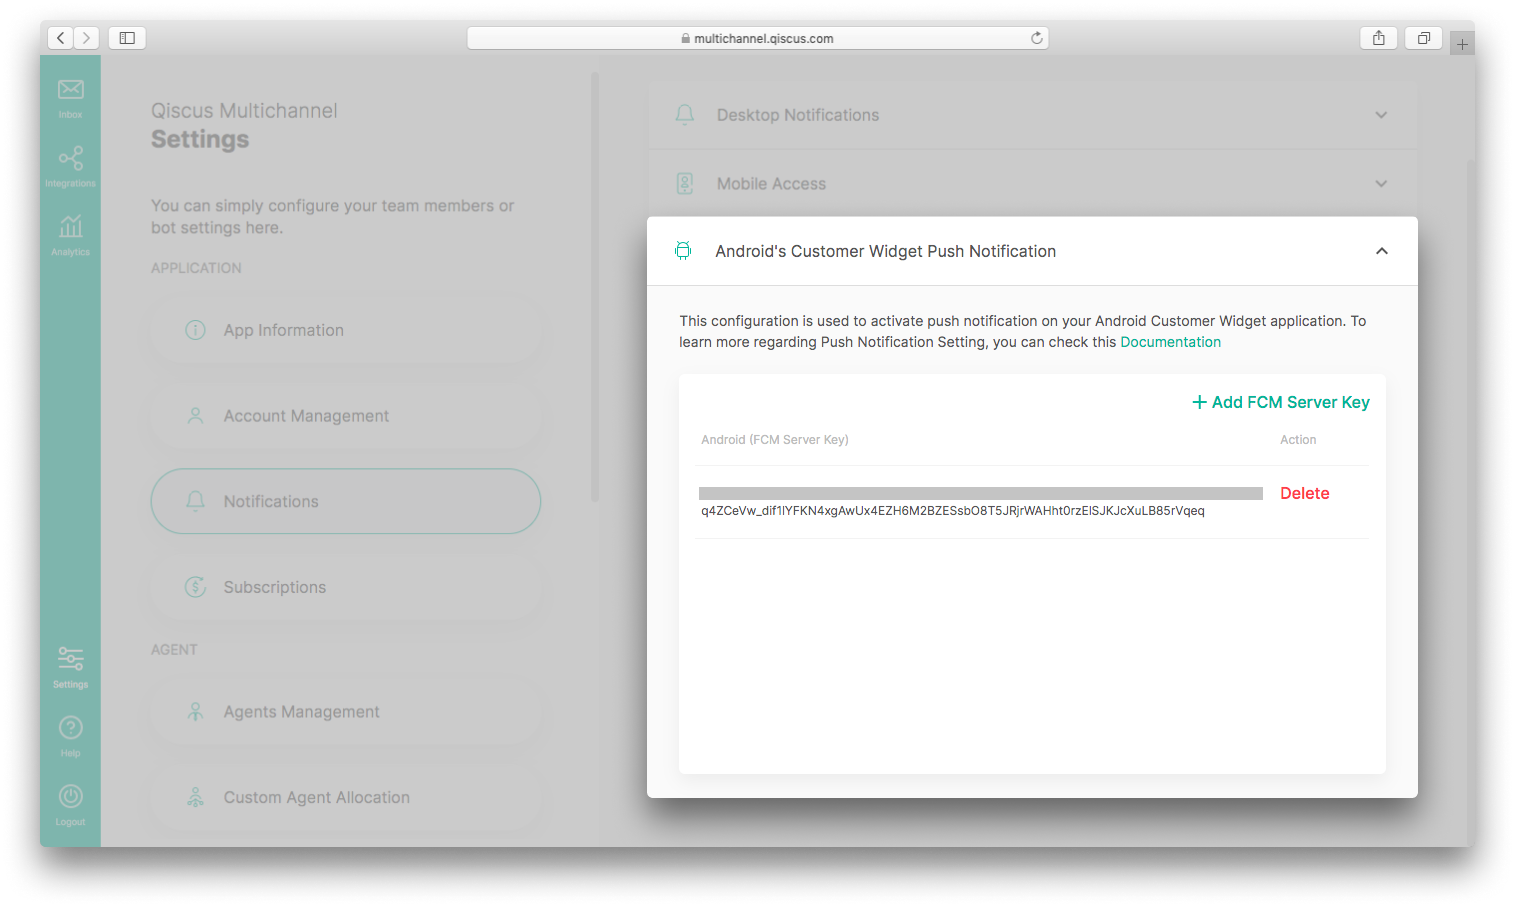The width and height of the screenshot is (1515, 907).
Task: Click the Safari Share button
Action: tap(1379, 38)
